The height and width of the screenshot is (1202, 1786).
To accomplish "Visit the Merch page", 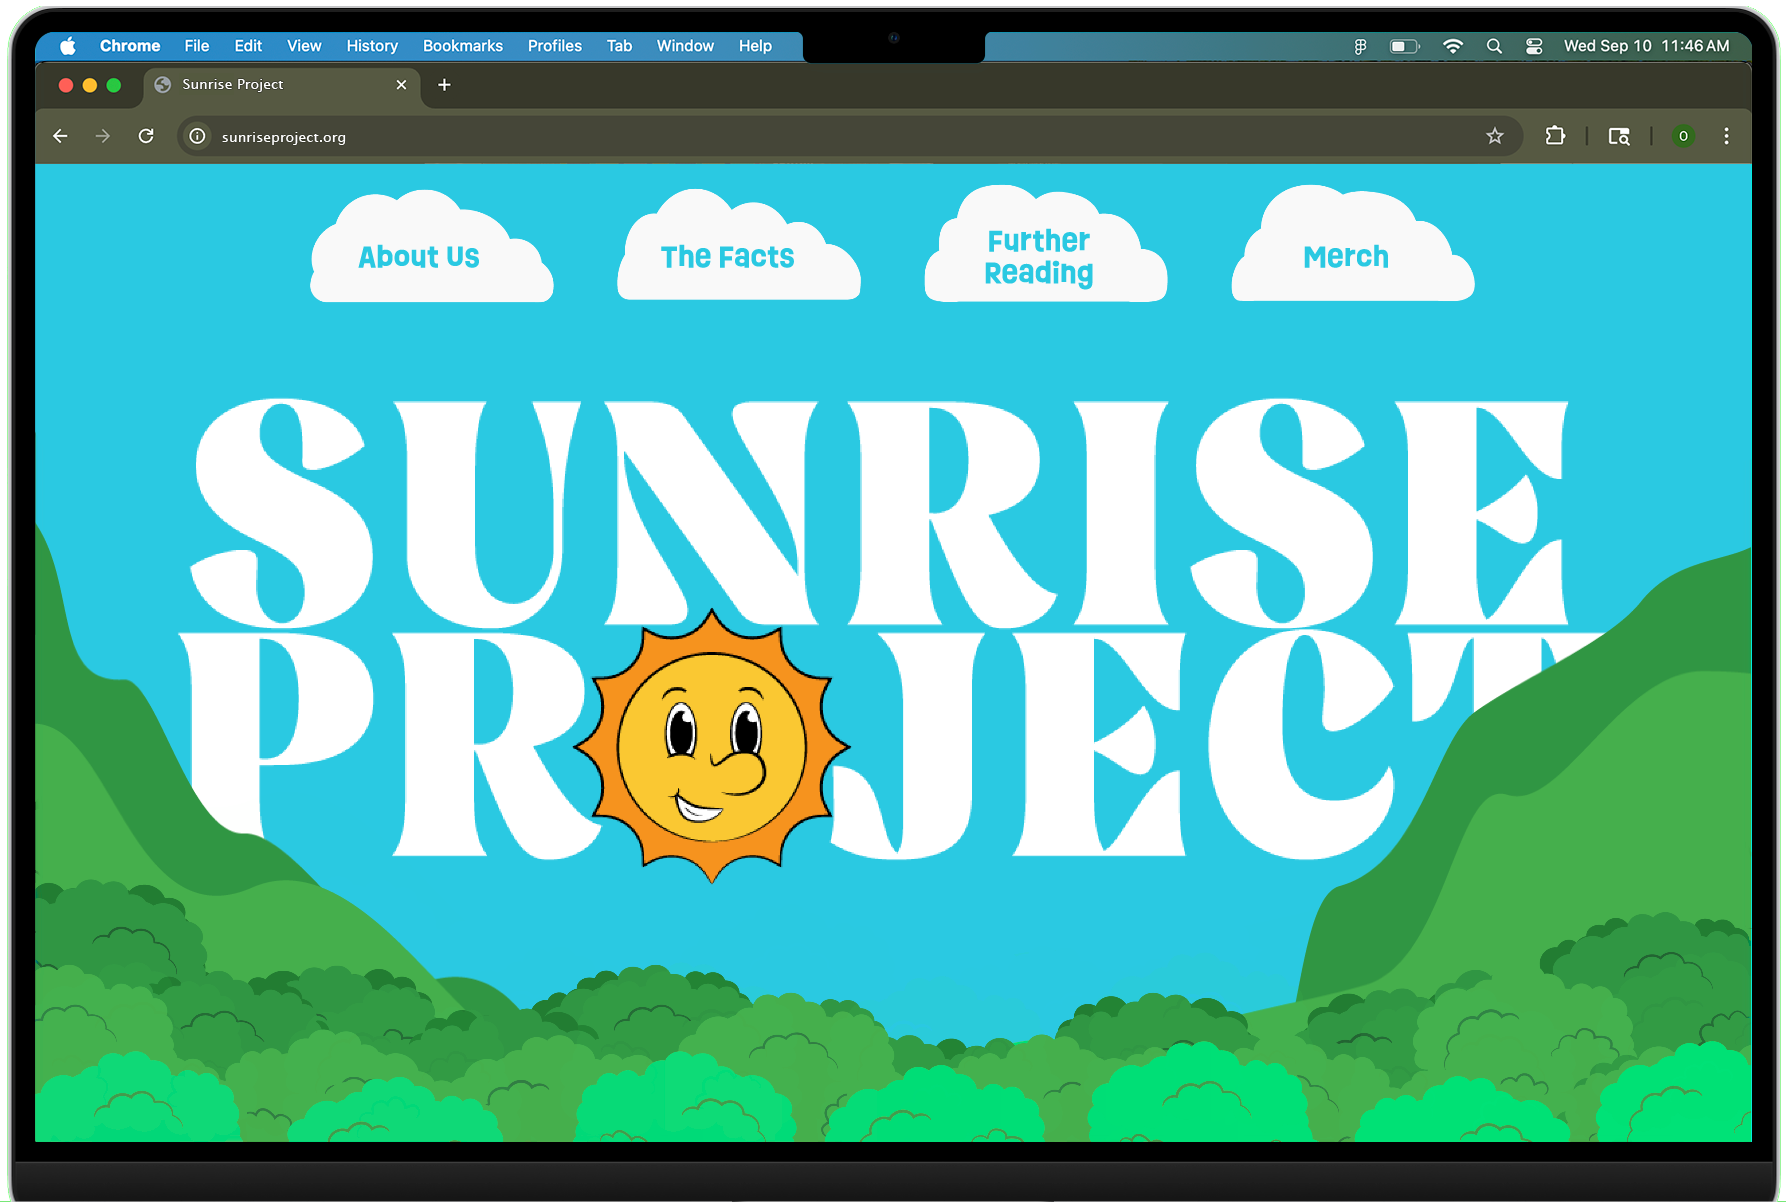I will (1345, 257).
